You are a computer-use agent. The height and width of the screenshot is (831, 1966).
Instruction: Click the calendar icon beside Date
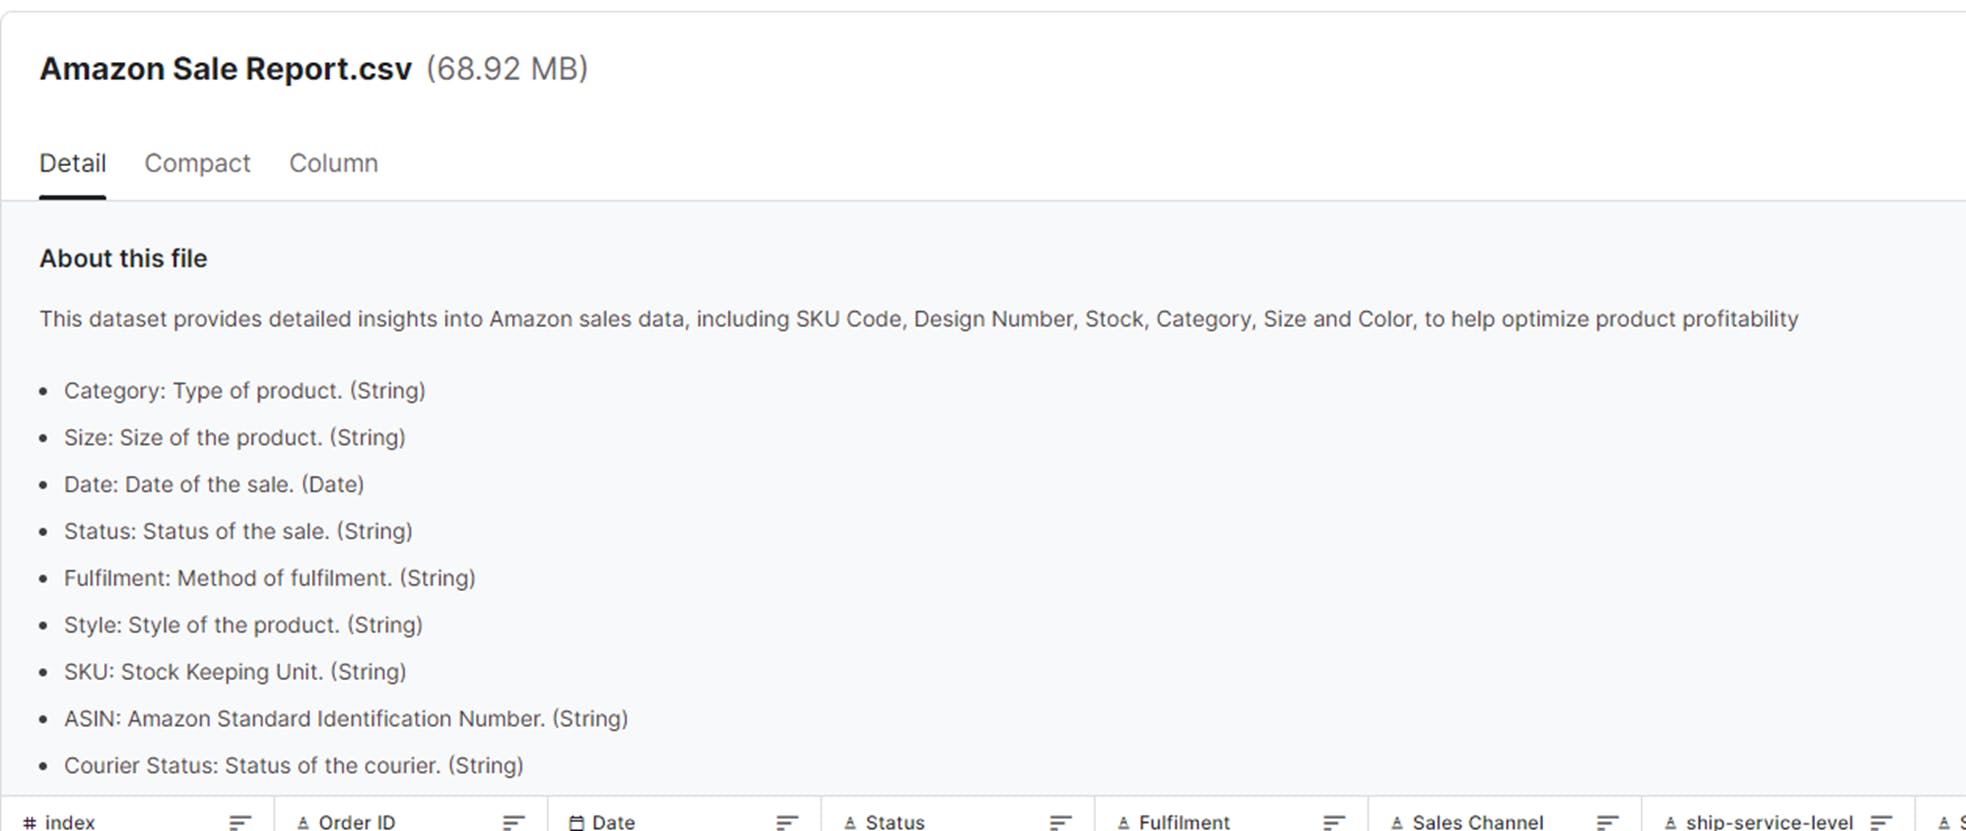click(x=576, y=823)
